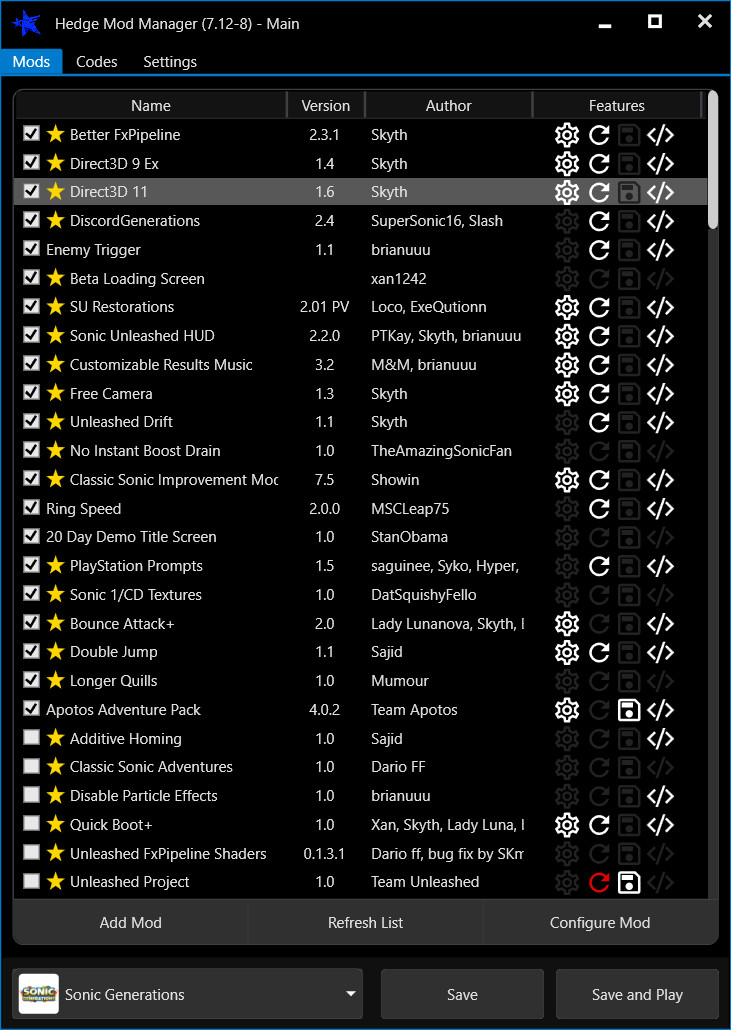Enable the Disable Particle Effects mod checkbox
Viewport: 731px width, 1030px height.
pos(31,796)
